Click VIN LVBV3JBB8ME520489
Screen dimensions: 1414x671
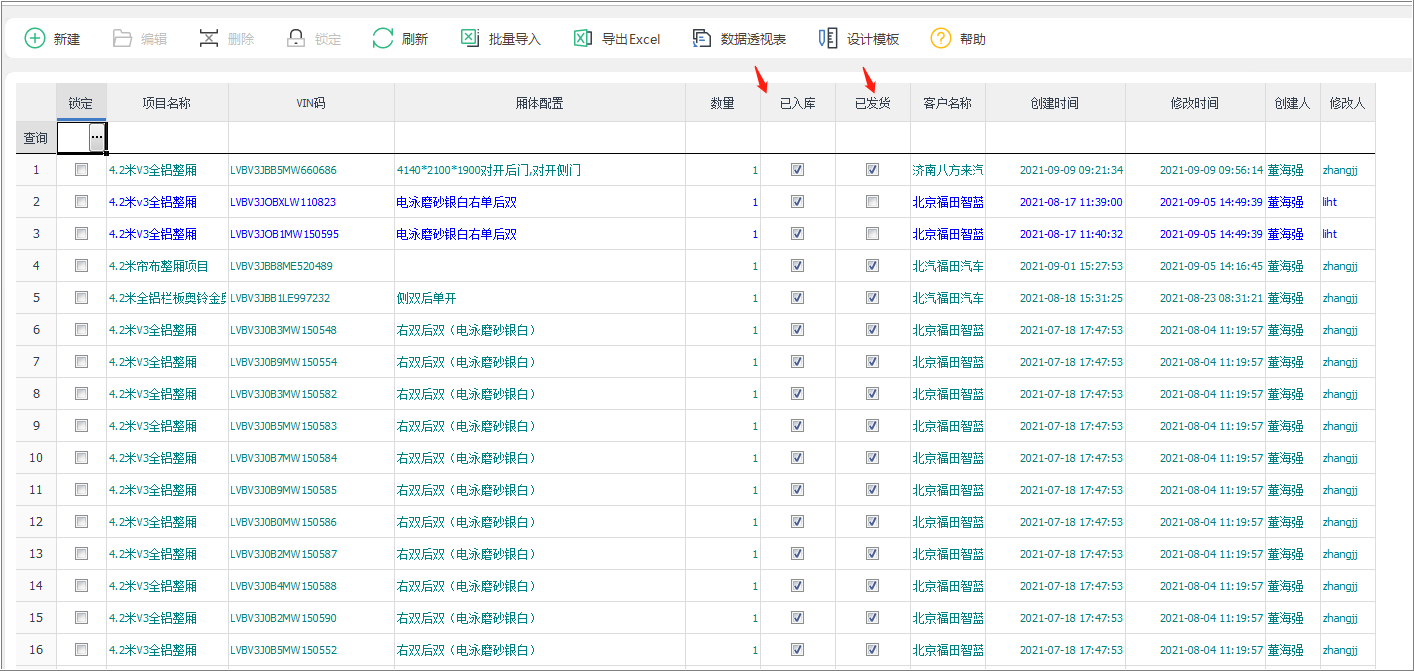281,266
